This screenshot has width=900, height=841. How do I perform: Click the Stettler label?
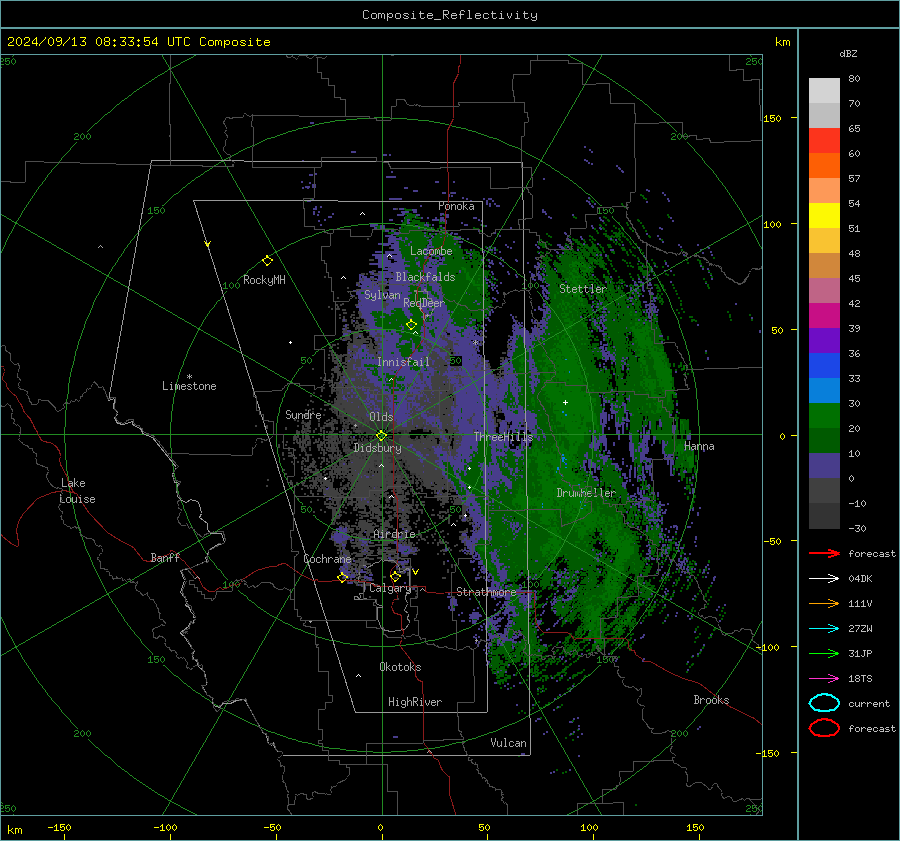coord(583,289)
